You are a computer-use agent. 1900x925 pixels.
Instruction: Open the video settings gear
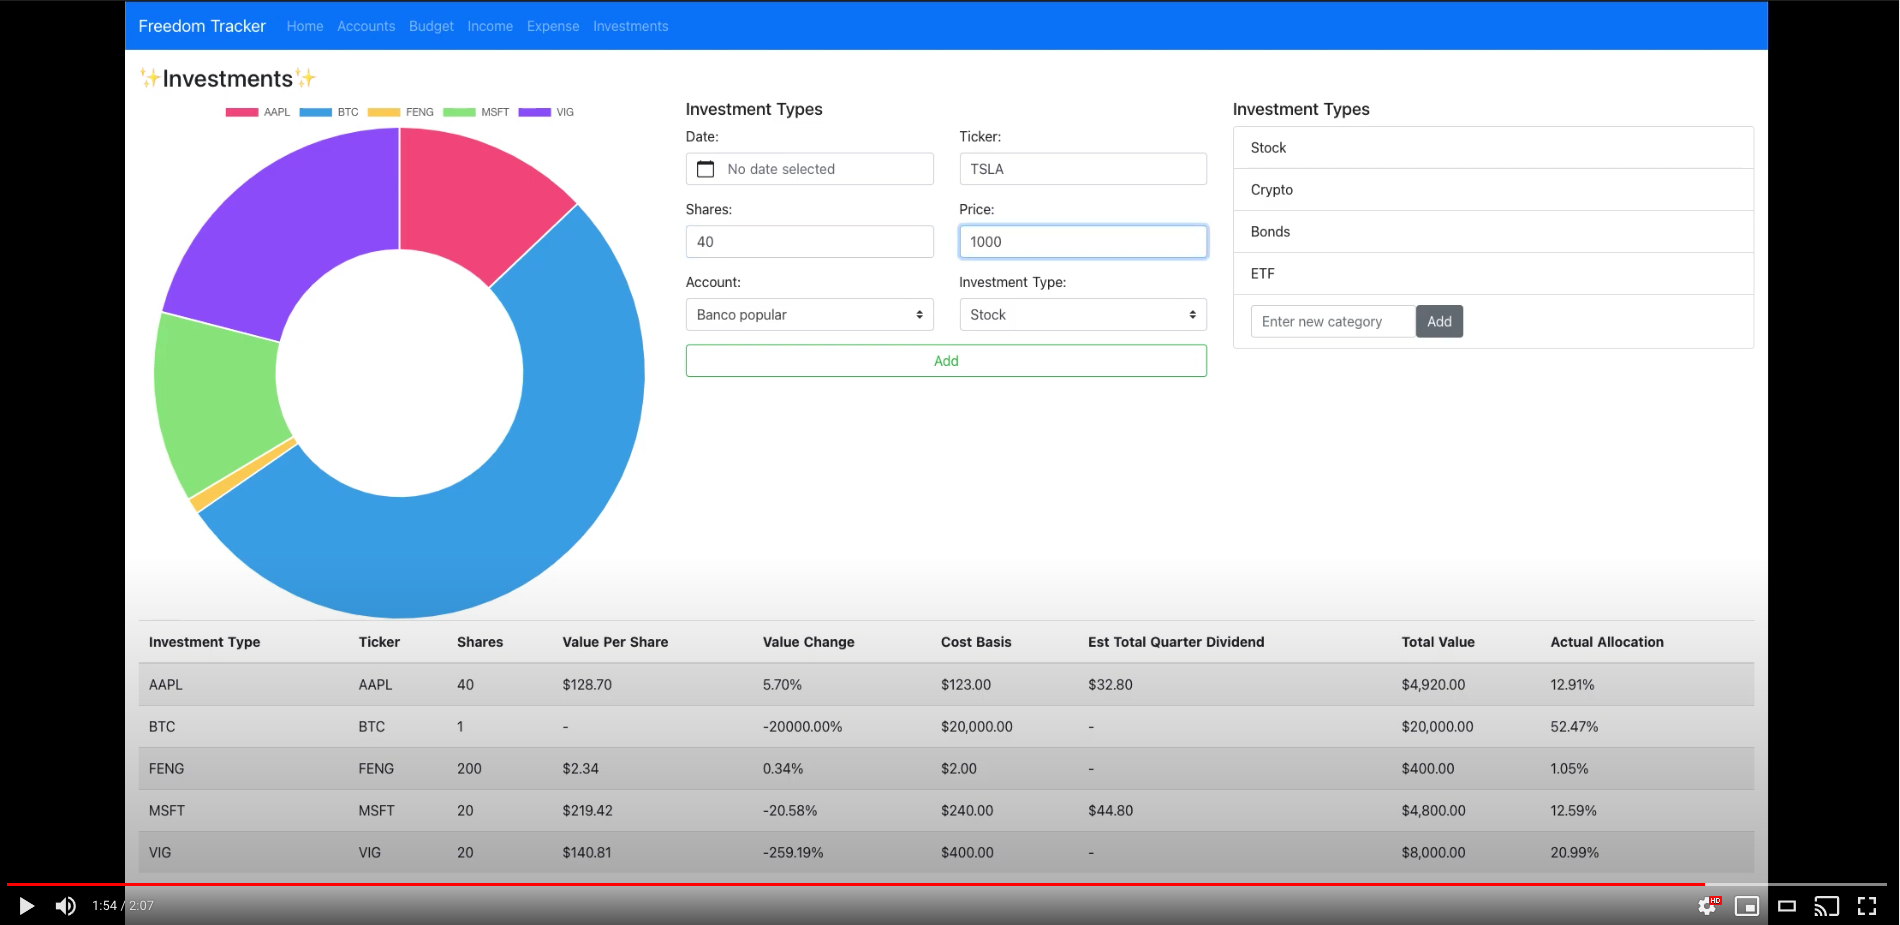pyautogui.click(x=1706, y=906)
